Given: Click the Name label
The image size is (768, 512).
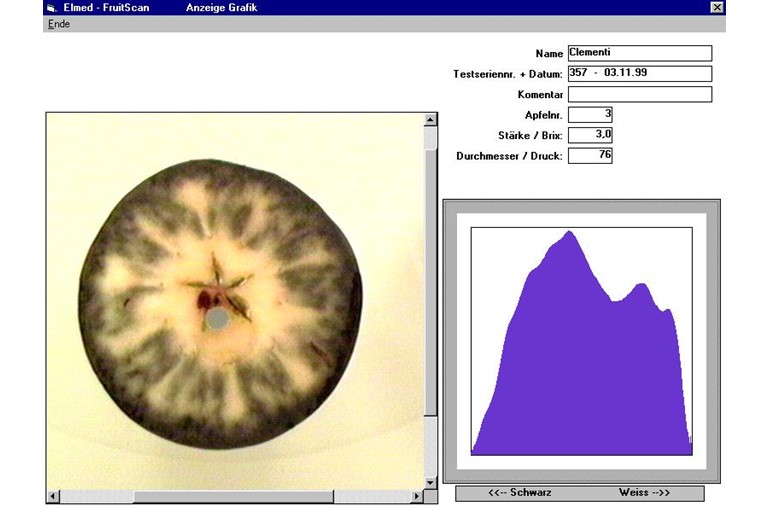Looking at the screenshot, I should (549, 53).
